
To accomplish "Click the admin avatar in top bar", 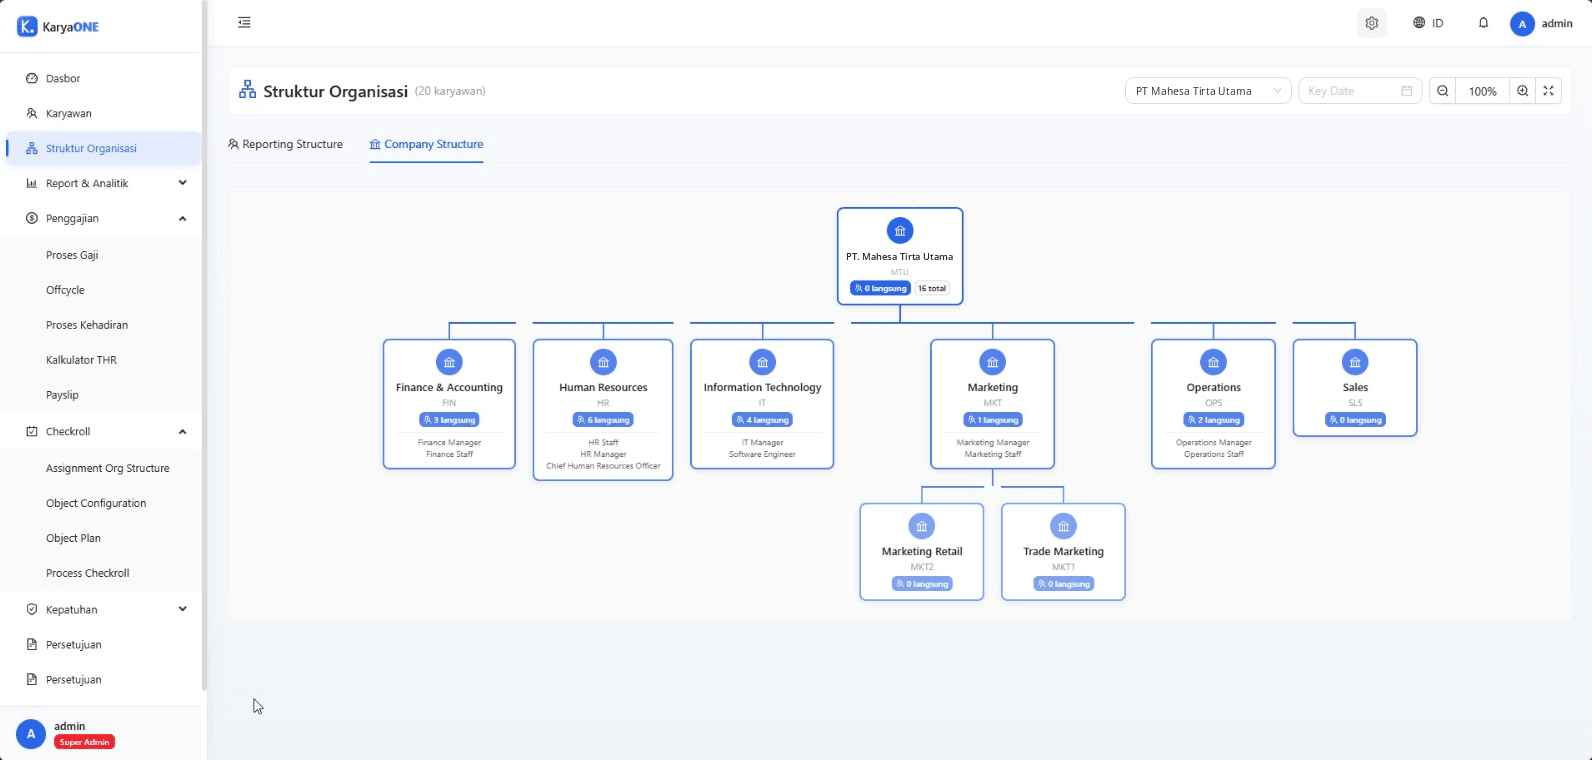I will coord(1522,24).
